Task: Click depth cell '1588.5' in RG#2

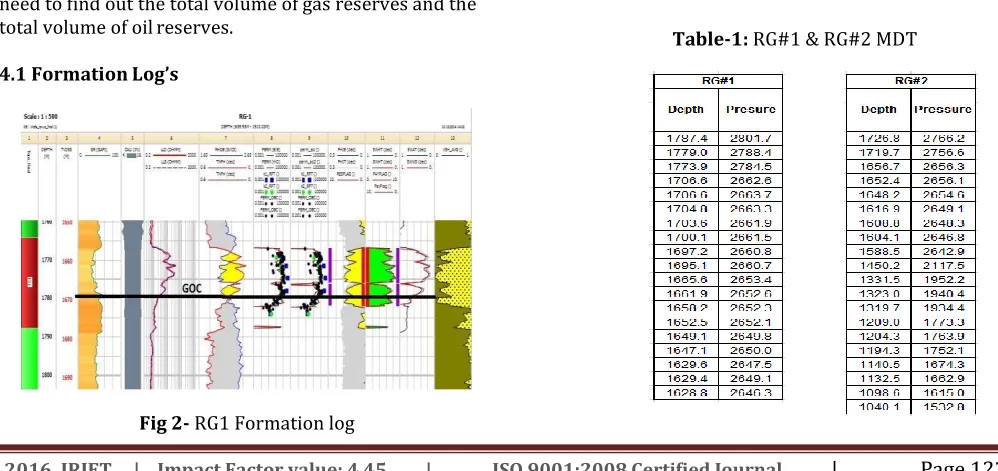Action: pos(879,251)
